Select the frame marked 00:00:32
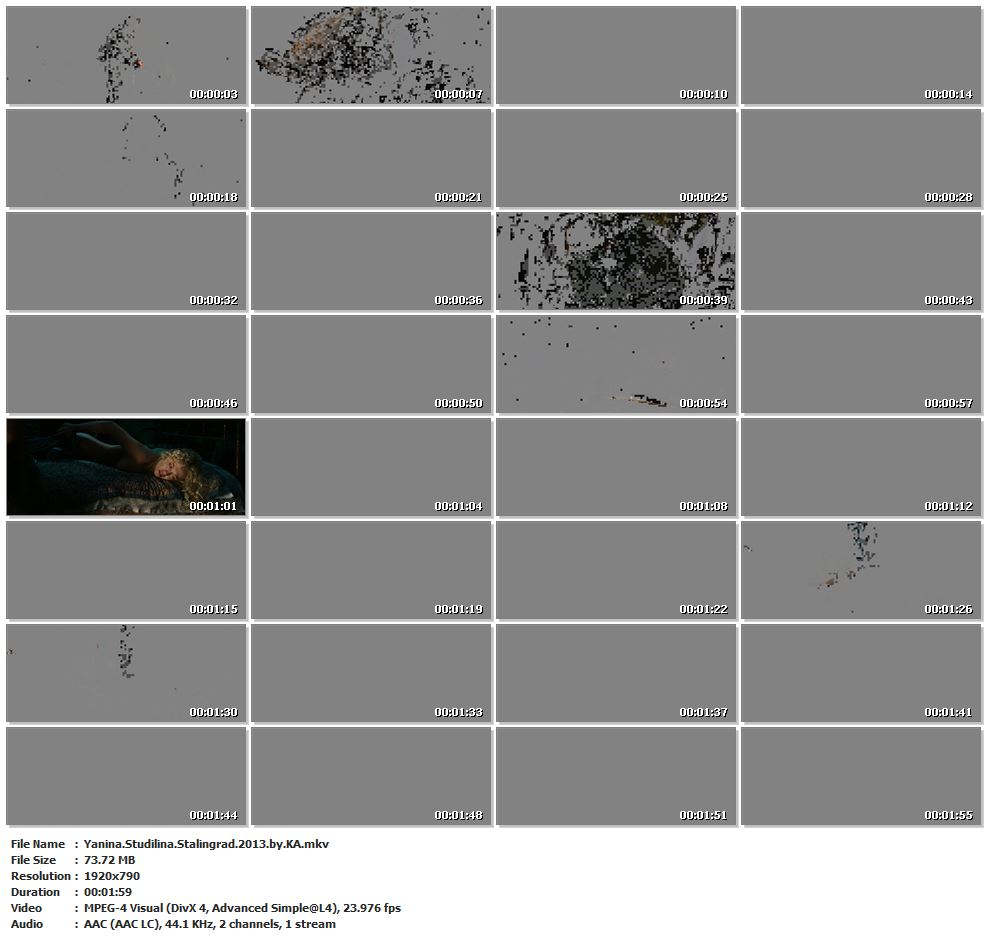 click(x=126, y=261)
